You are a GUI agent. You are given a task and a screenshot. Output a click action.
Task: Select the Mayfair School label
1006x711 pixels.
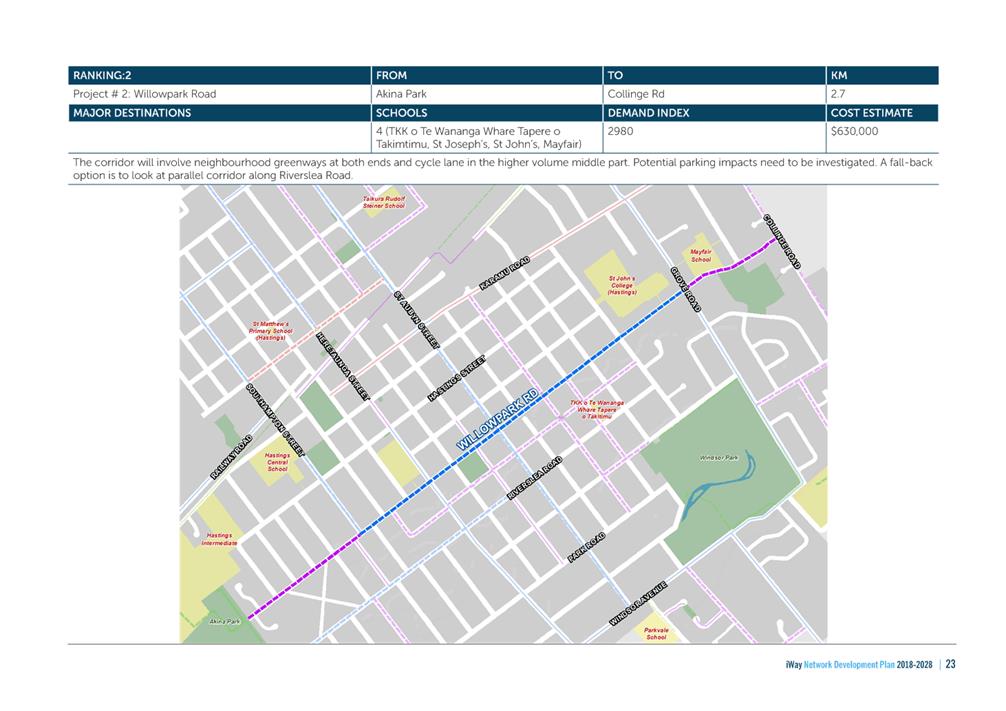point(701,255)
